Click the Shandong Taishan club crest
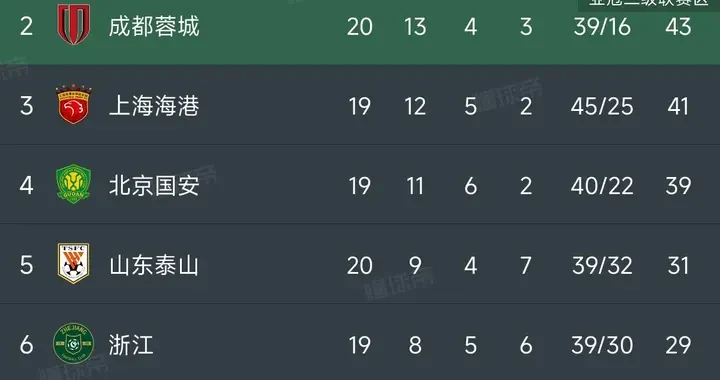Image resolution: width=720 pixels, height=380 pixels. [x=73, y=263]
